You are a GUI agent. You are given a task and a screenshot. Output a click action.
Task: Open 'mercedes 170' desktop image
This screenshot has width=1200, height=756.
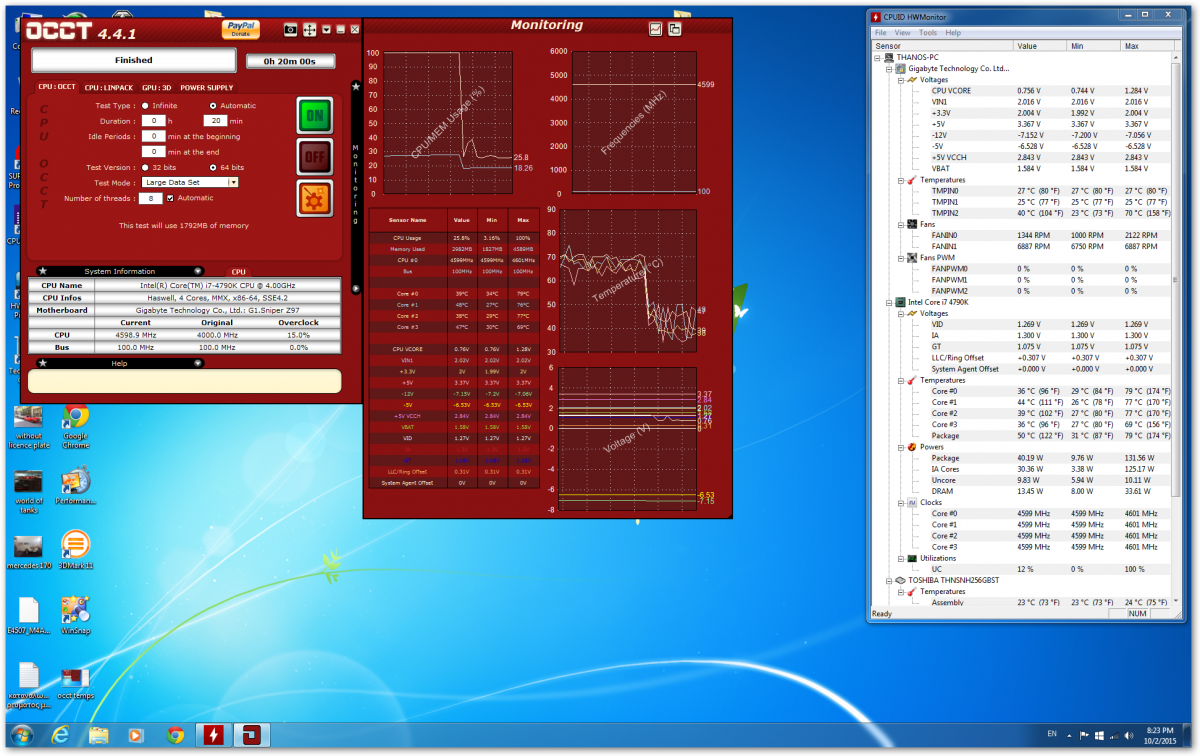tap(27, 553)
